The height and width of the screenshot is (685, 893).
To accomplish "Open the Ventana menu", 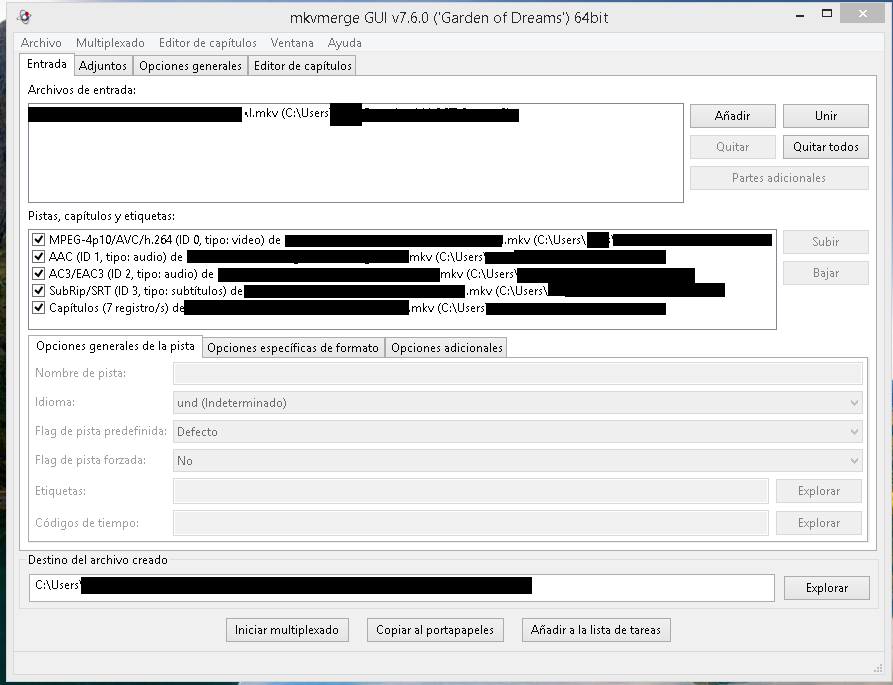I will [292, 43].
